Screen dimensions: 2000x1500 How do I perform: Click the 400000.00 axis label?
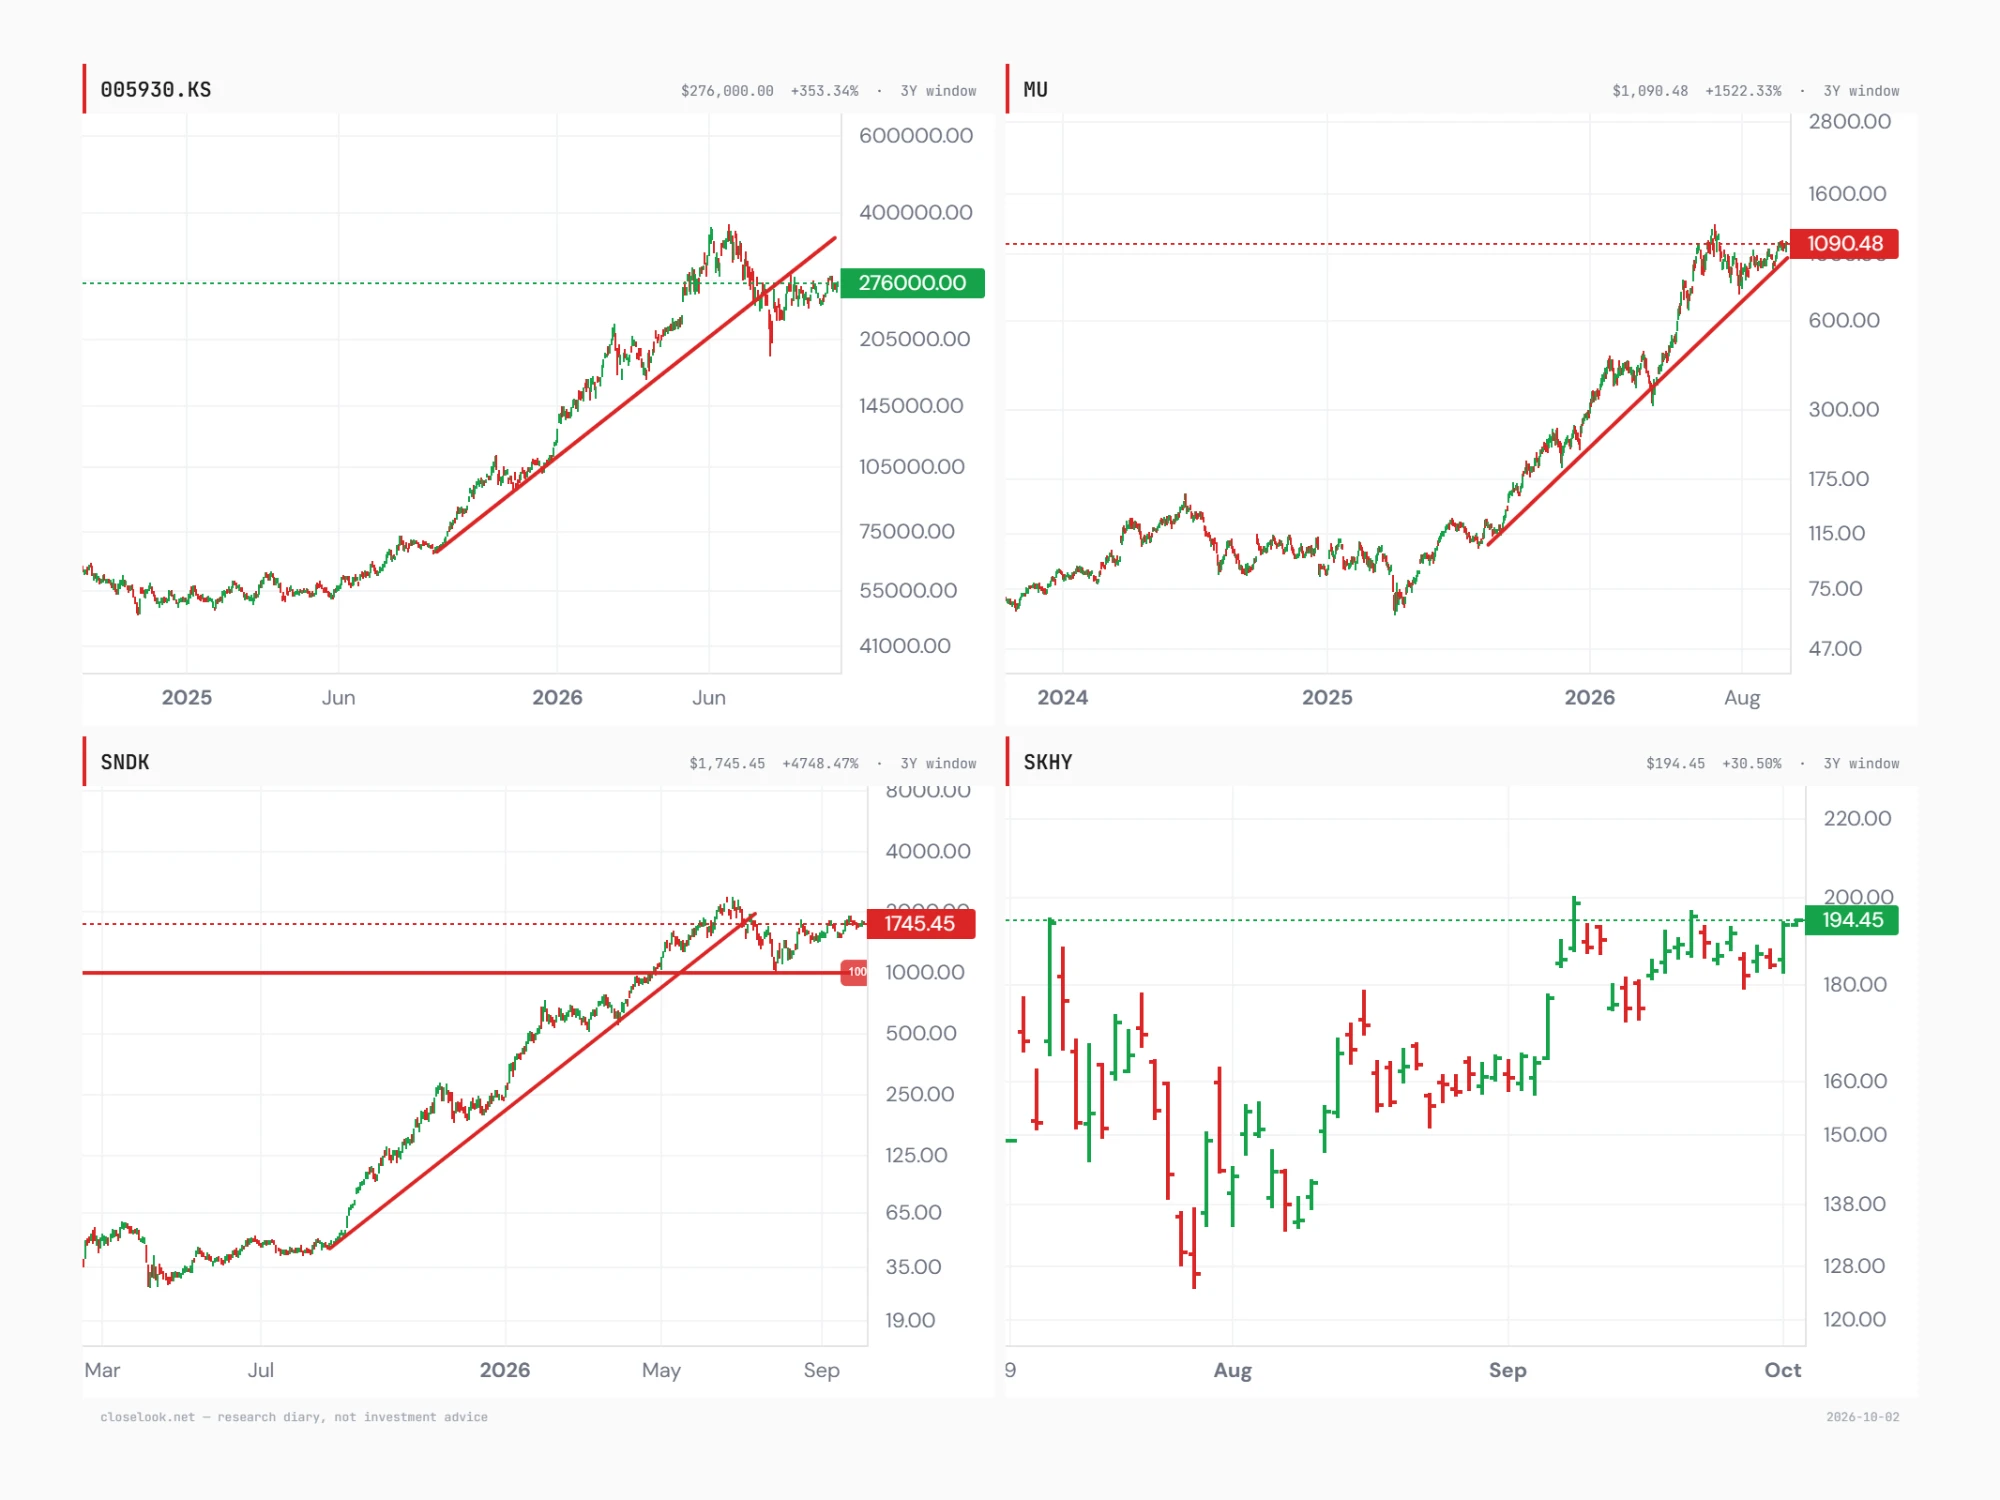coord(916,213)
